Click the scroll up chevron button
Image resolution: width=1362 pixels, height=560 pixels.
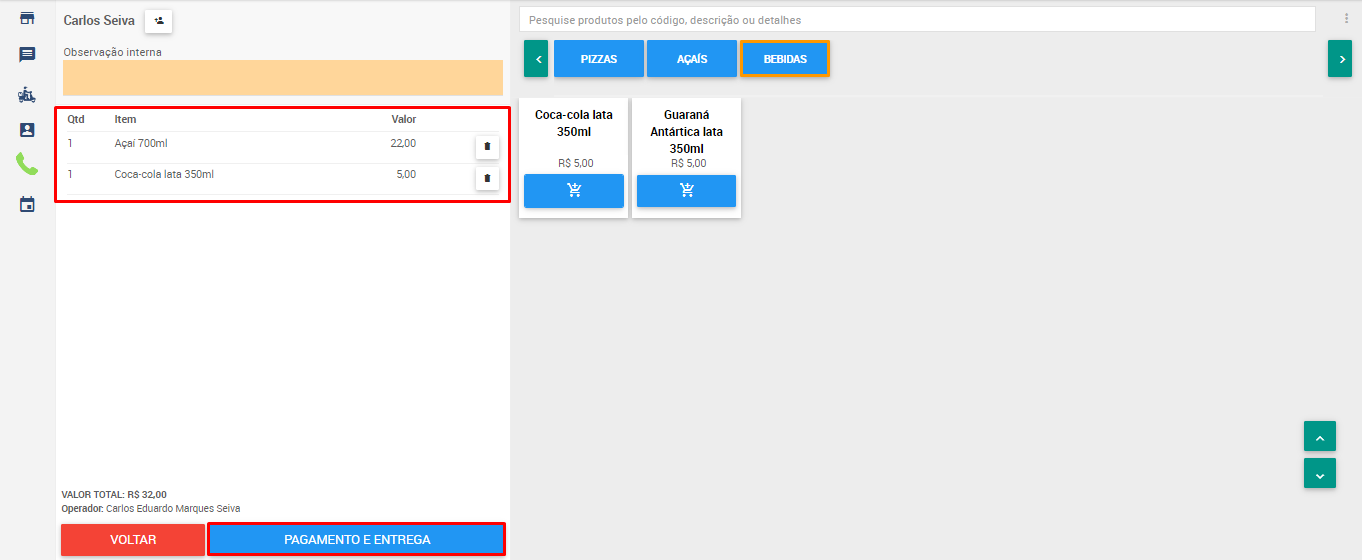[x=1319, y=437]
